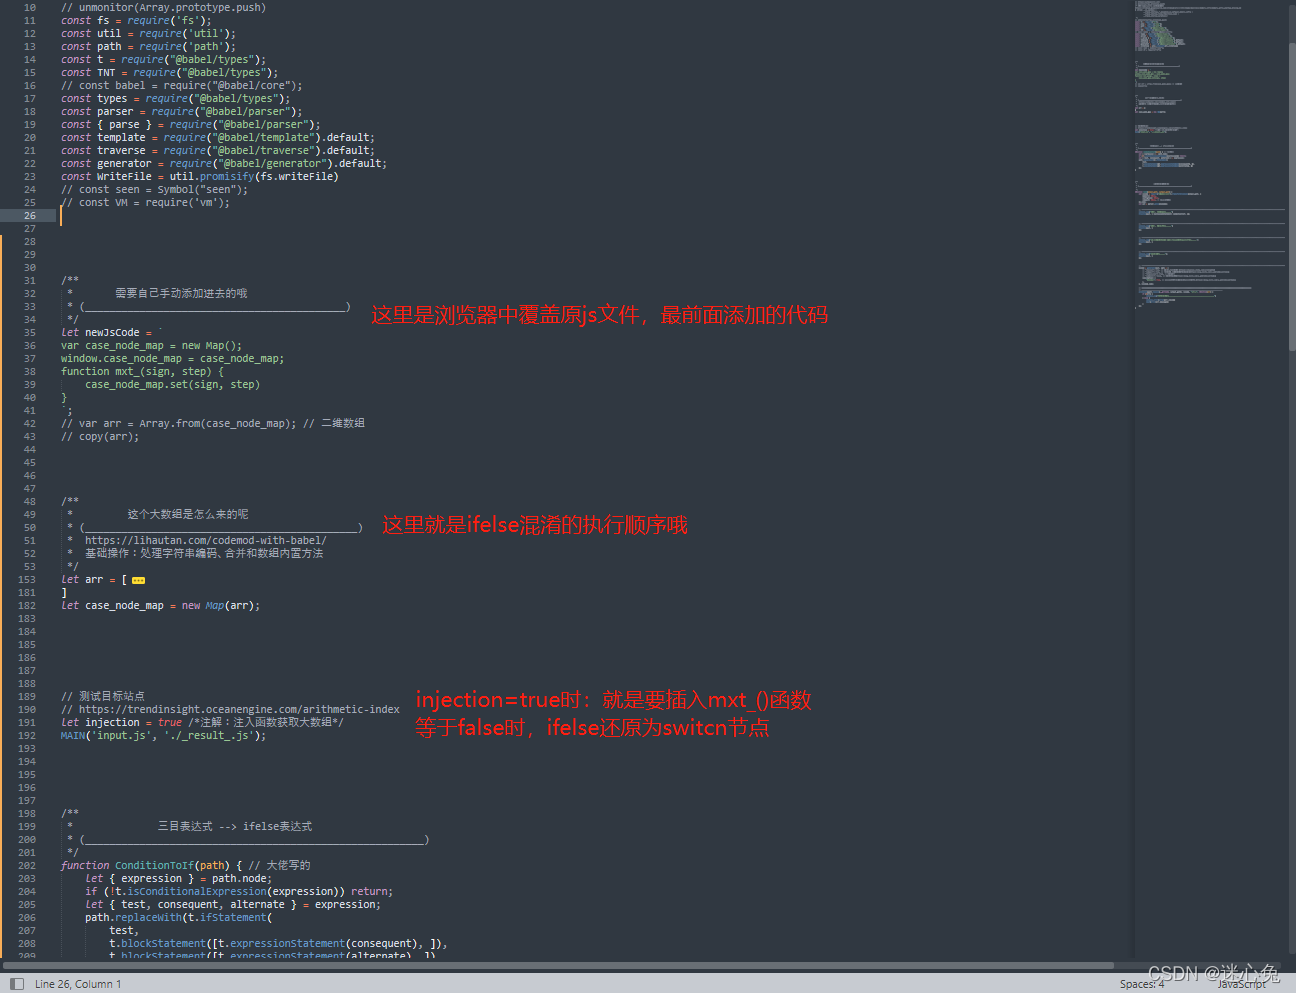
Task: Click the const template require line
Action: tap(218, 137)
